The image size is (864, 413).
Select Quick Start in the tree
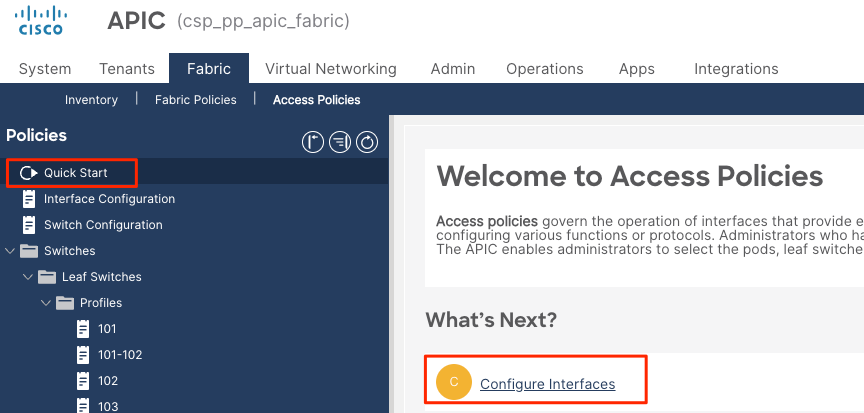click(x=75, y=173)
